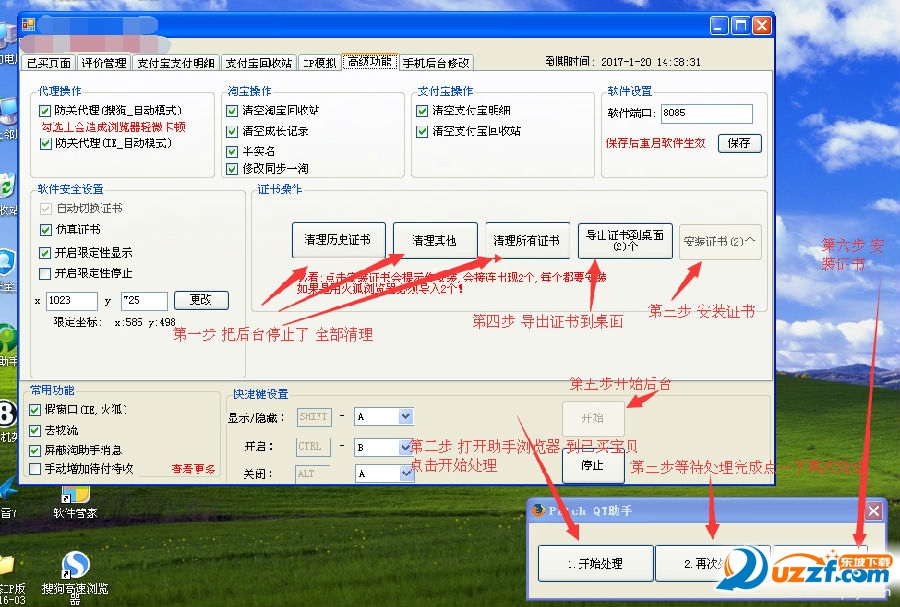This screenshot has width=900, height=607.
Task: Click 安装证书 button
Action: [720, 242]
